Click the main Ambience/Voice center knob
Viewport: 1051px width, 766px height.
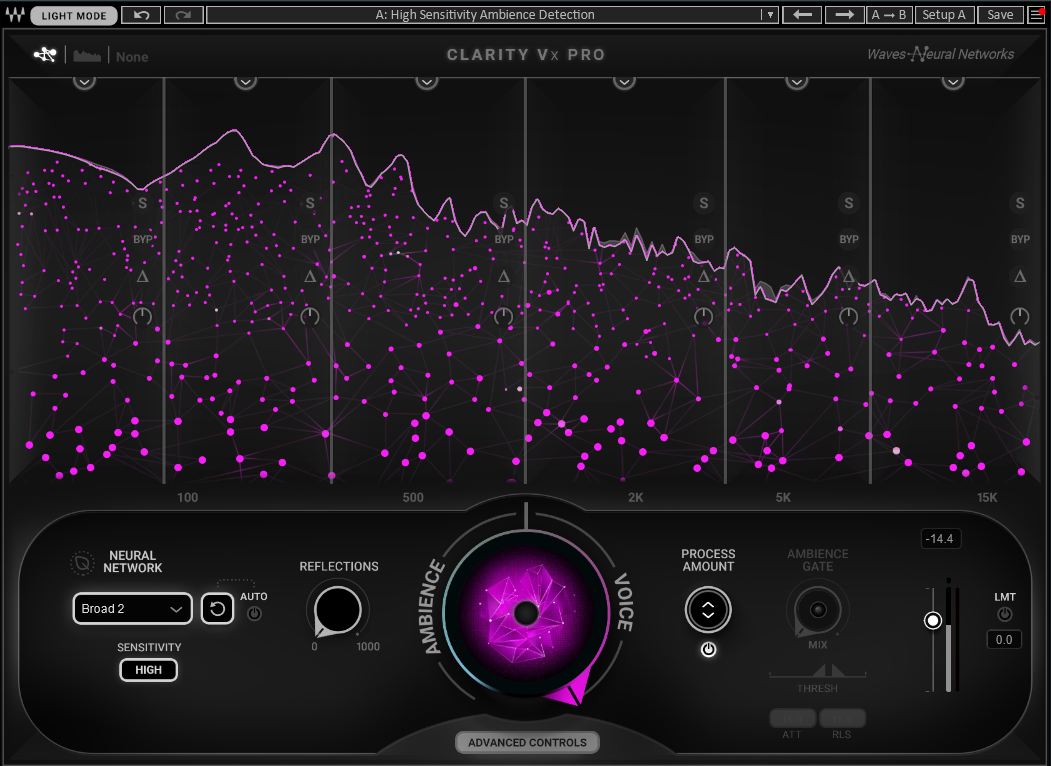pos(526,613)
